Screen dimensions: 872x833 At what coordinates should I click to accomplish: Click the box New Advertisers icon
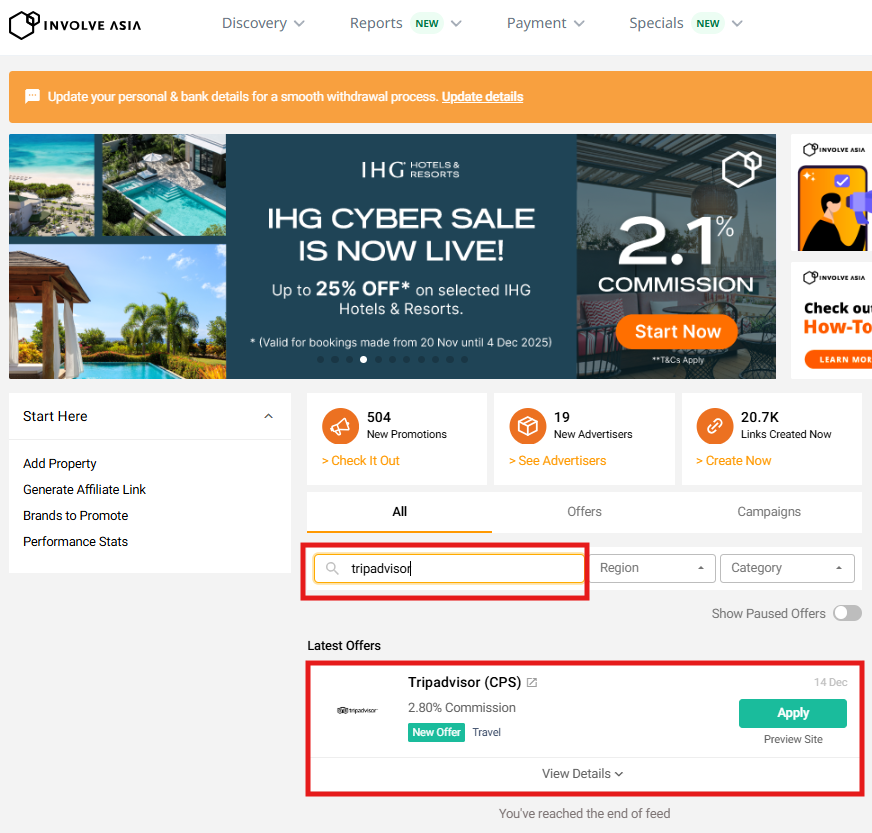coord(527,427)
